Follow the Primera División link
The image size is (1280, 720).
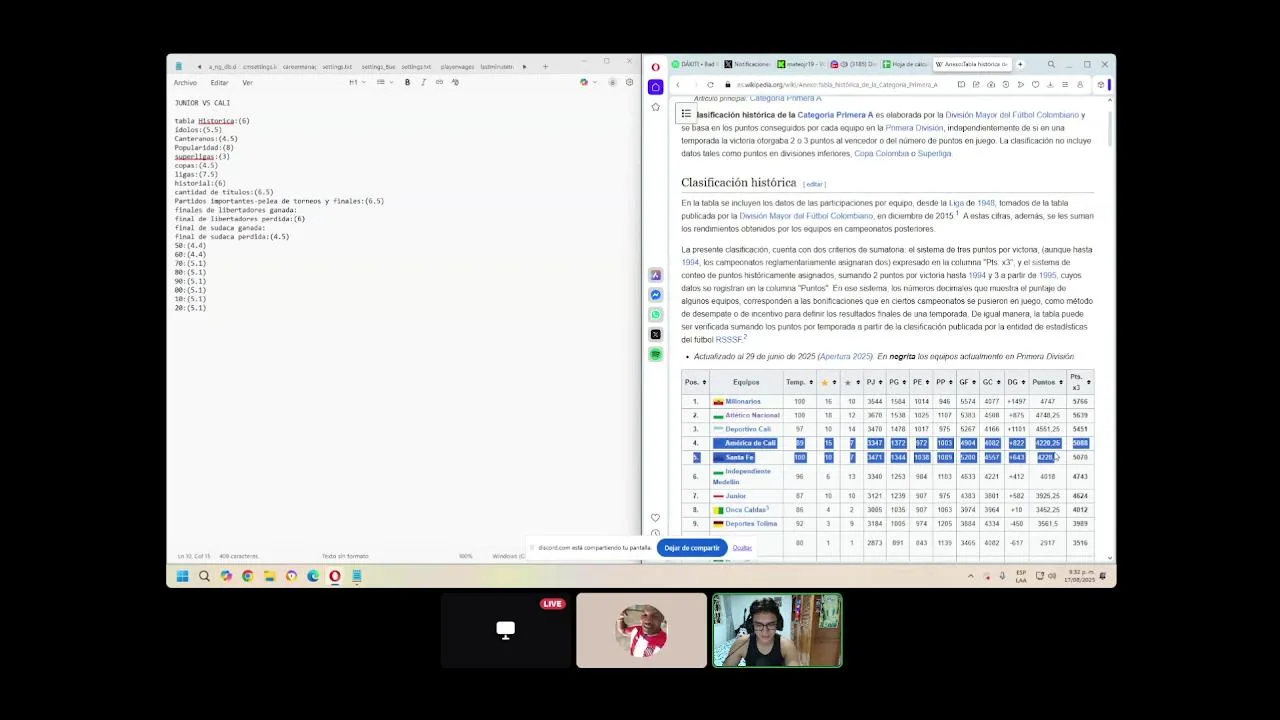point(914,128)
